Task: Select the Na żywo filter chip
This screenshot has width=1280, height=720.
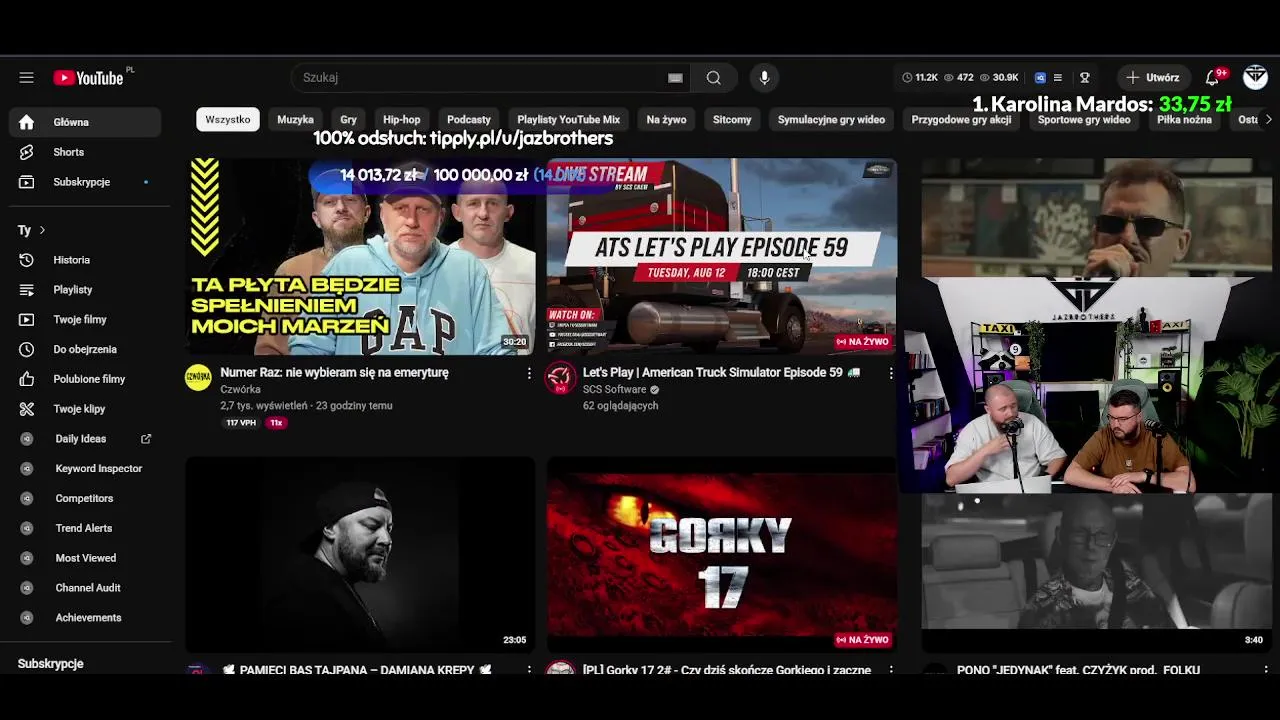Action: (666, 119)
